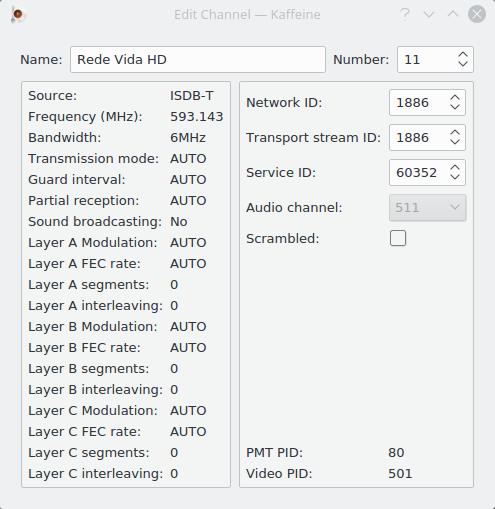Click inside the Number field showing 11

pyautogui.click(x=427, y=59)
